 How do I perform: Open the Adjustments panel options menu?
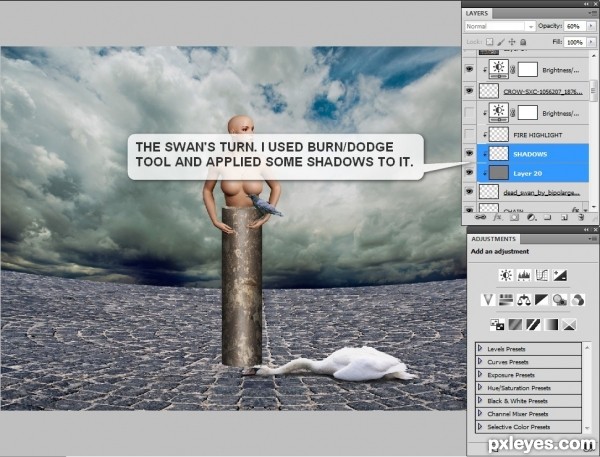592,239
